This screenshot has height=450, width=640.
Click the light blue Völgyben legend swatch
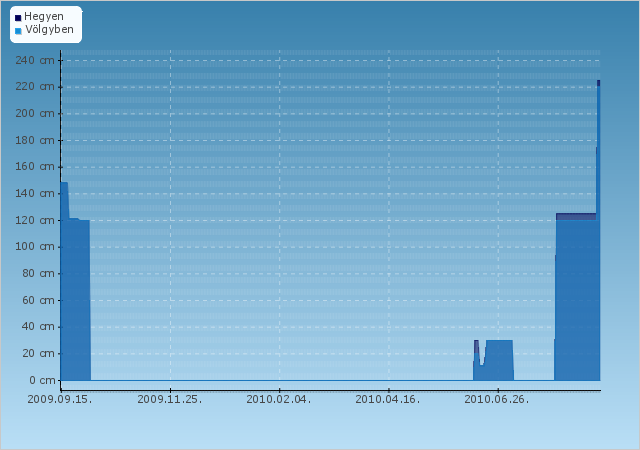tap(18, 31)
